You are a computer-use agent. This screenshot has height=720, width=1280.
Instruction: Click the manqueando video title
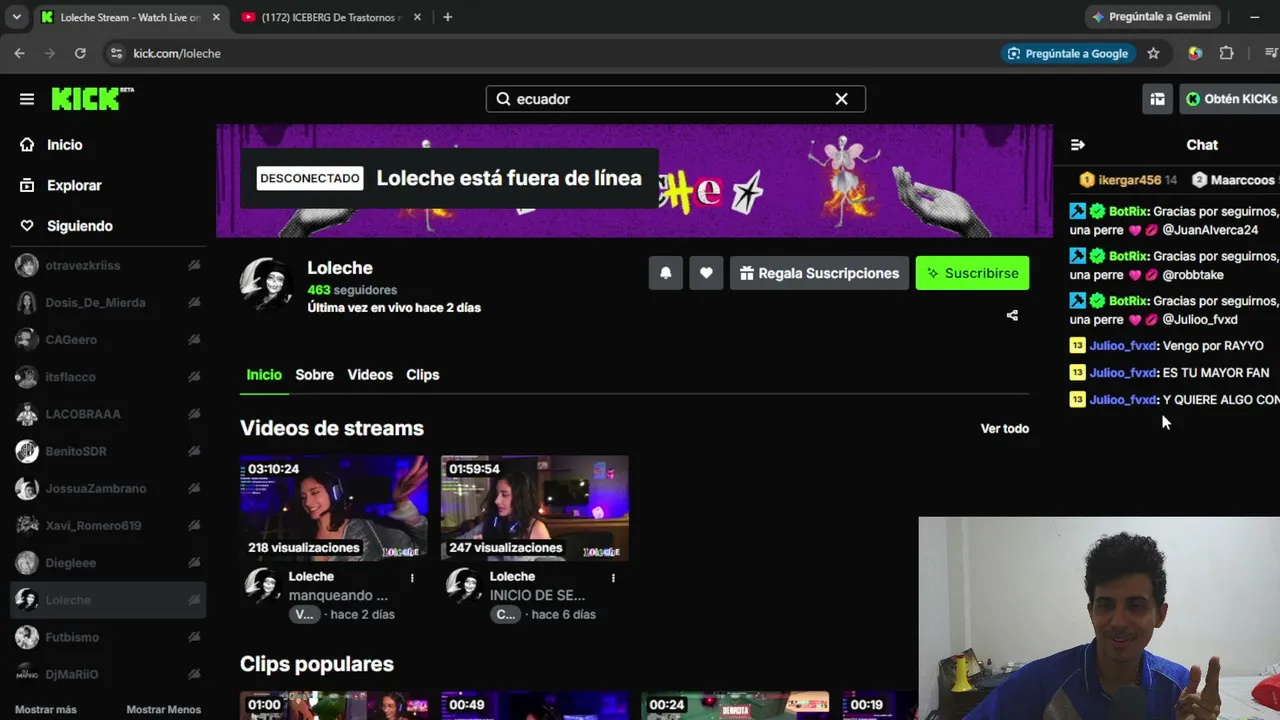[x=338, y=596]
